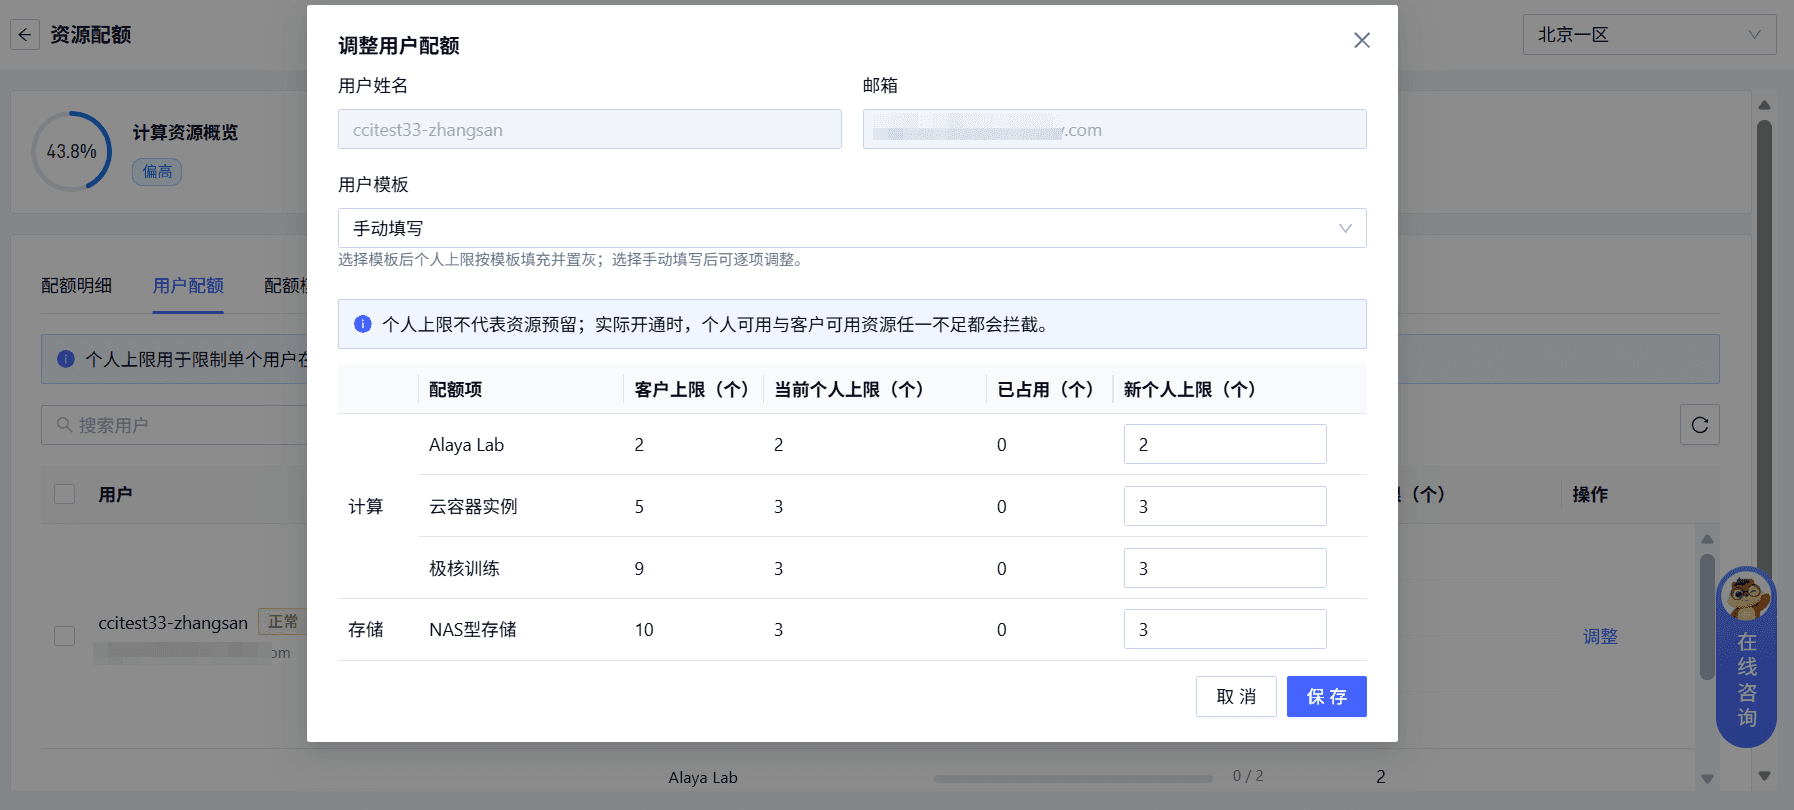Edit Alaya Lab new personal limit field
This screenshot has width=1794, height=810.
point(1225,444)
